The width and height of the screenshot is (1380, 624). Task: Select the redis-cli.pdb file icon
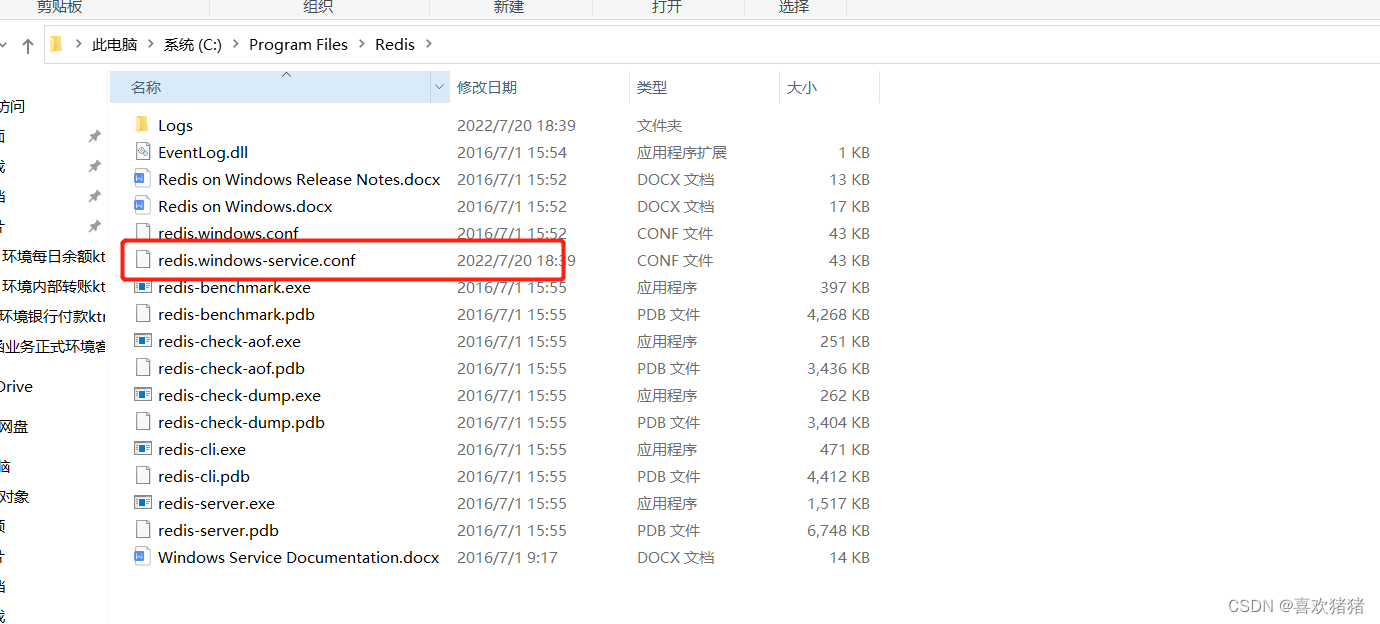(142, 476)
